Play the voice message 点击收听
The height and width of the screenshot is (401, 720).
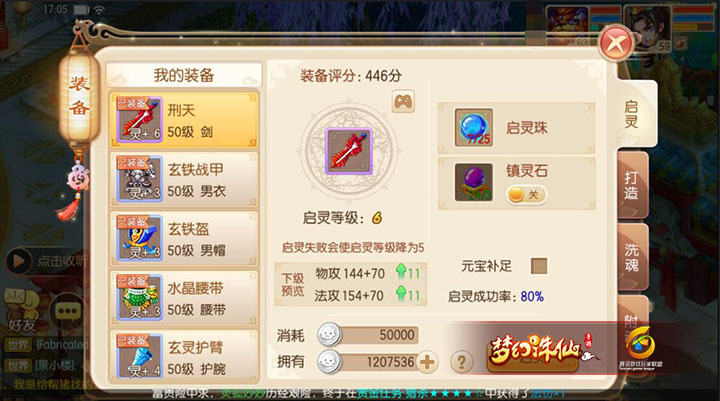click(46, 260)
